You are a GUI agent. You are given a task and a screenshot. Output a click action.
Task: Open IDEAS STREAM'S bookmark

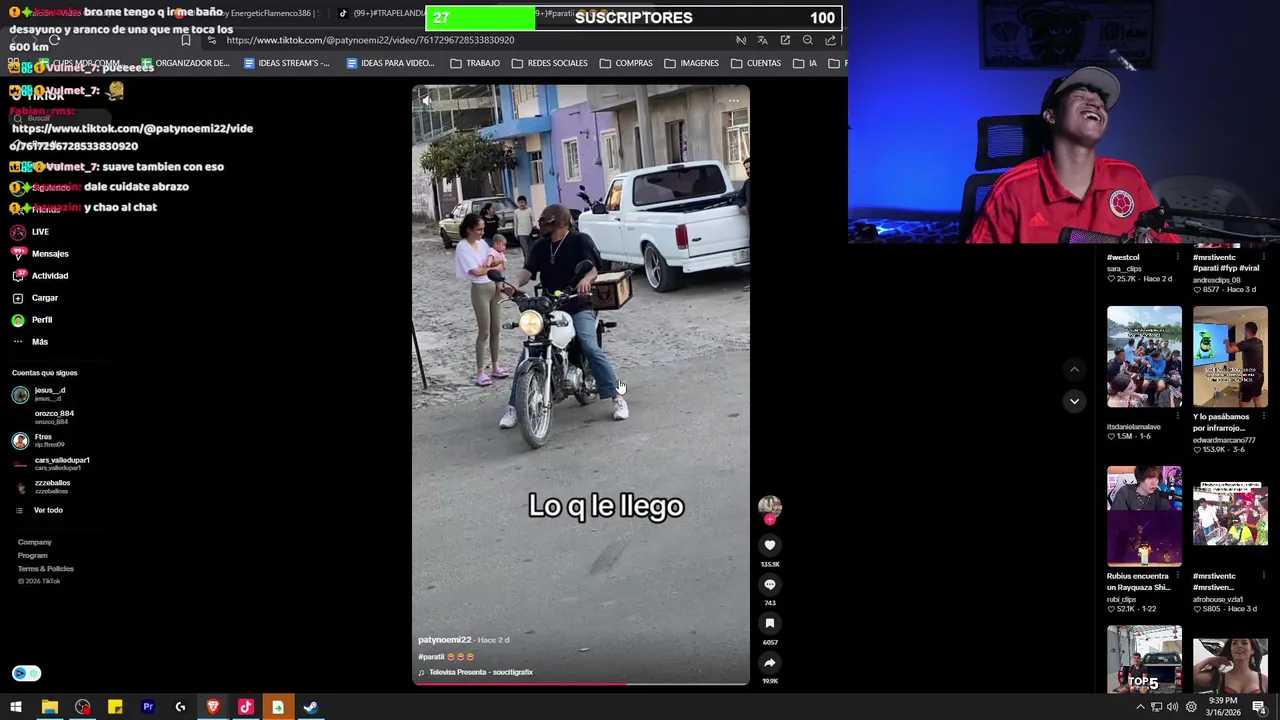click(286, 63)
